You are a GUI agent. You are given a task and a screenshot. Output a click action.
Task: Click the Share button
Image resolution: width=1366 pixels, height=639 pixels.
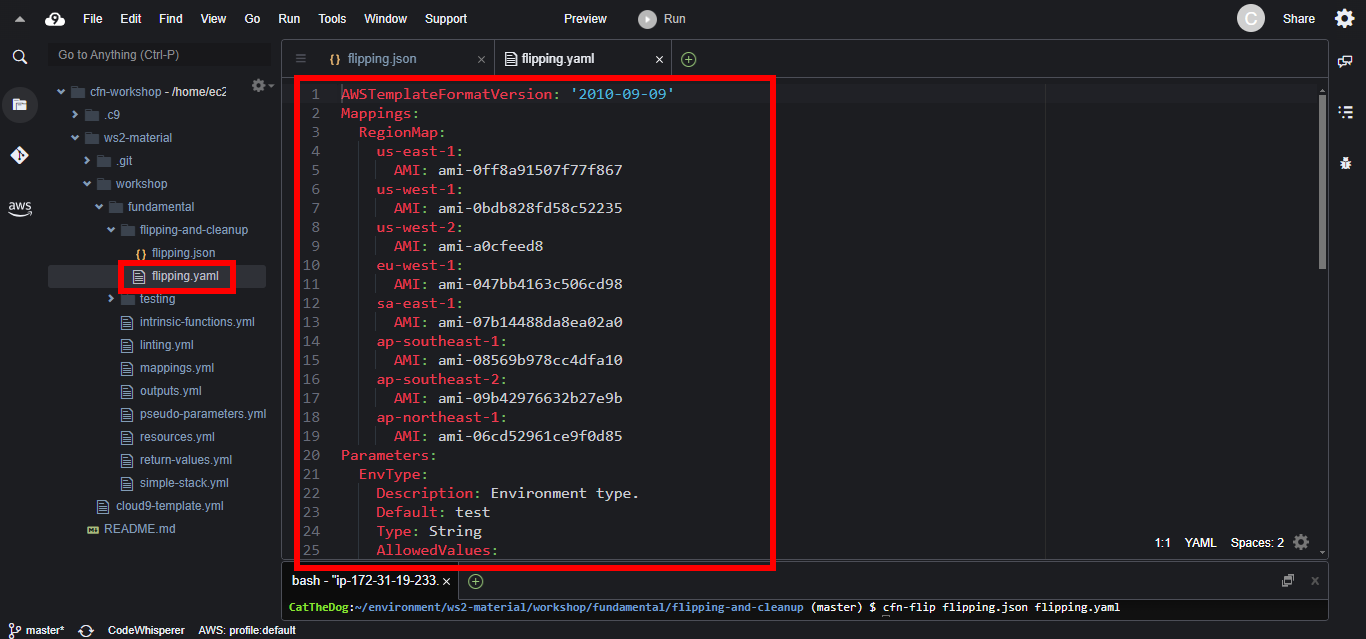[x=1298, y=19]
